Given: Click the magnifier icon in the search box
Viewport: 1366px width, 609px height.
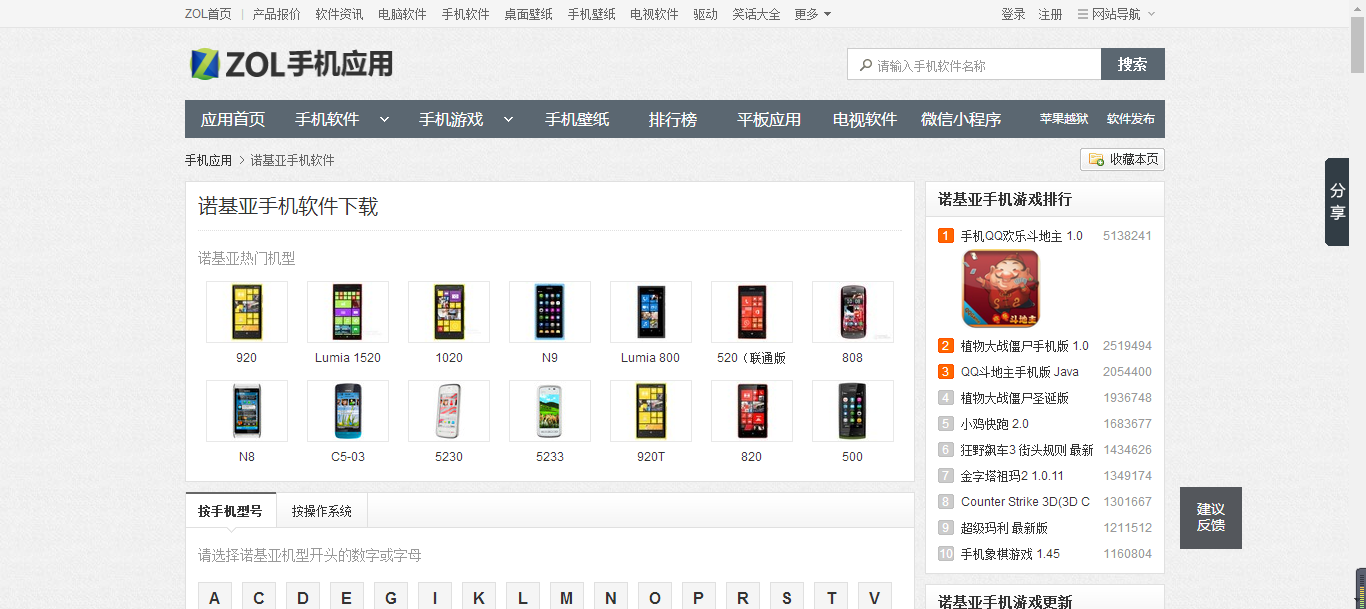Looking at the screenshot, I should [866, 63].
